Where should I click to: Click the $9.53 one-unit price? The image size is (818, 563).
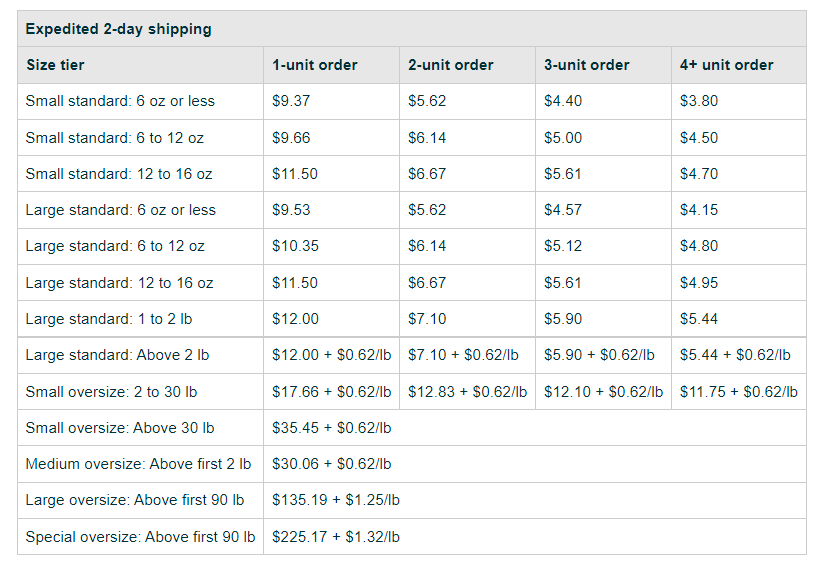pyautogui.click(x=291, y=210)
